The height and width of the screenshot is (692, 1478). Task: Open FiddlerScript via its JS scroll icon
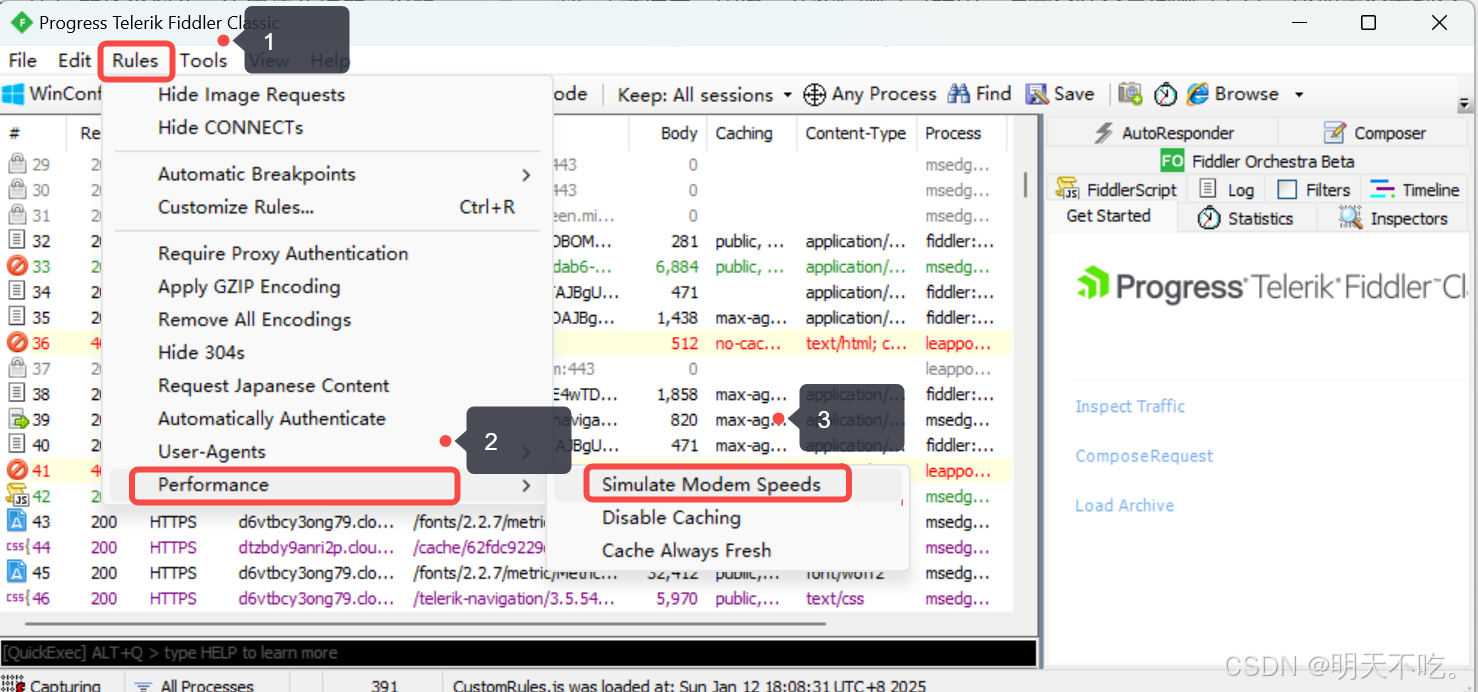[x=1067, y=189]
